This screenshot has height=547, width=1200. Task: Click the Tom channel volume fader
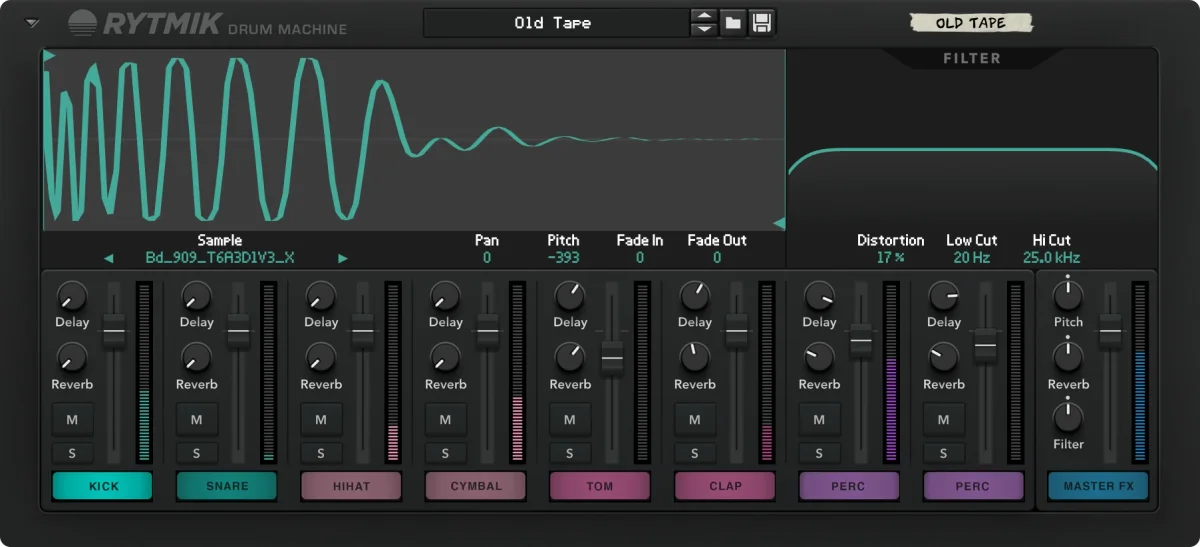click(612, 357)
